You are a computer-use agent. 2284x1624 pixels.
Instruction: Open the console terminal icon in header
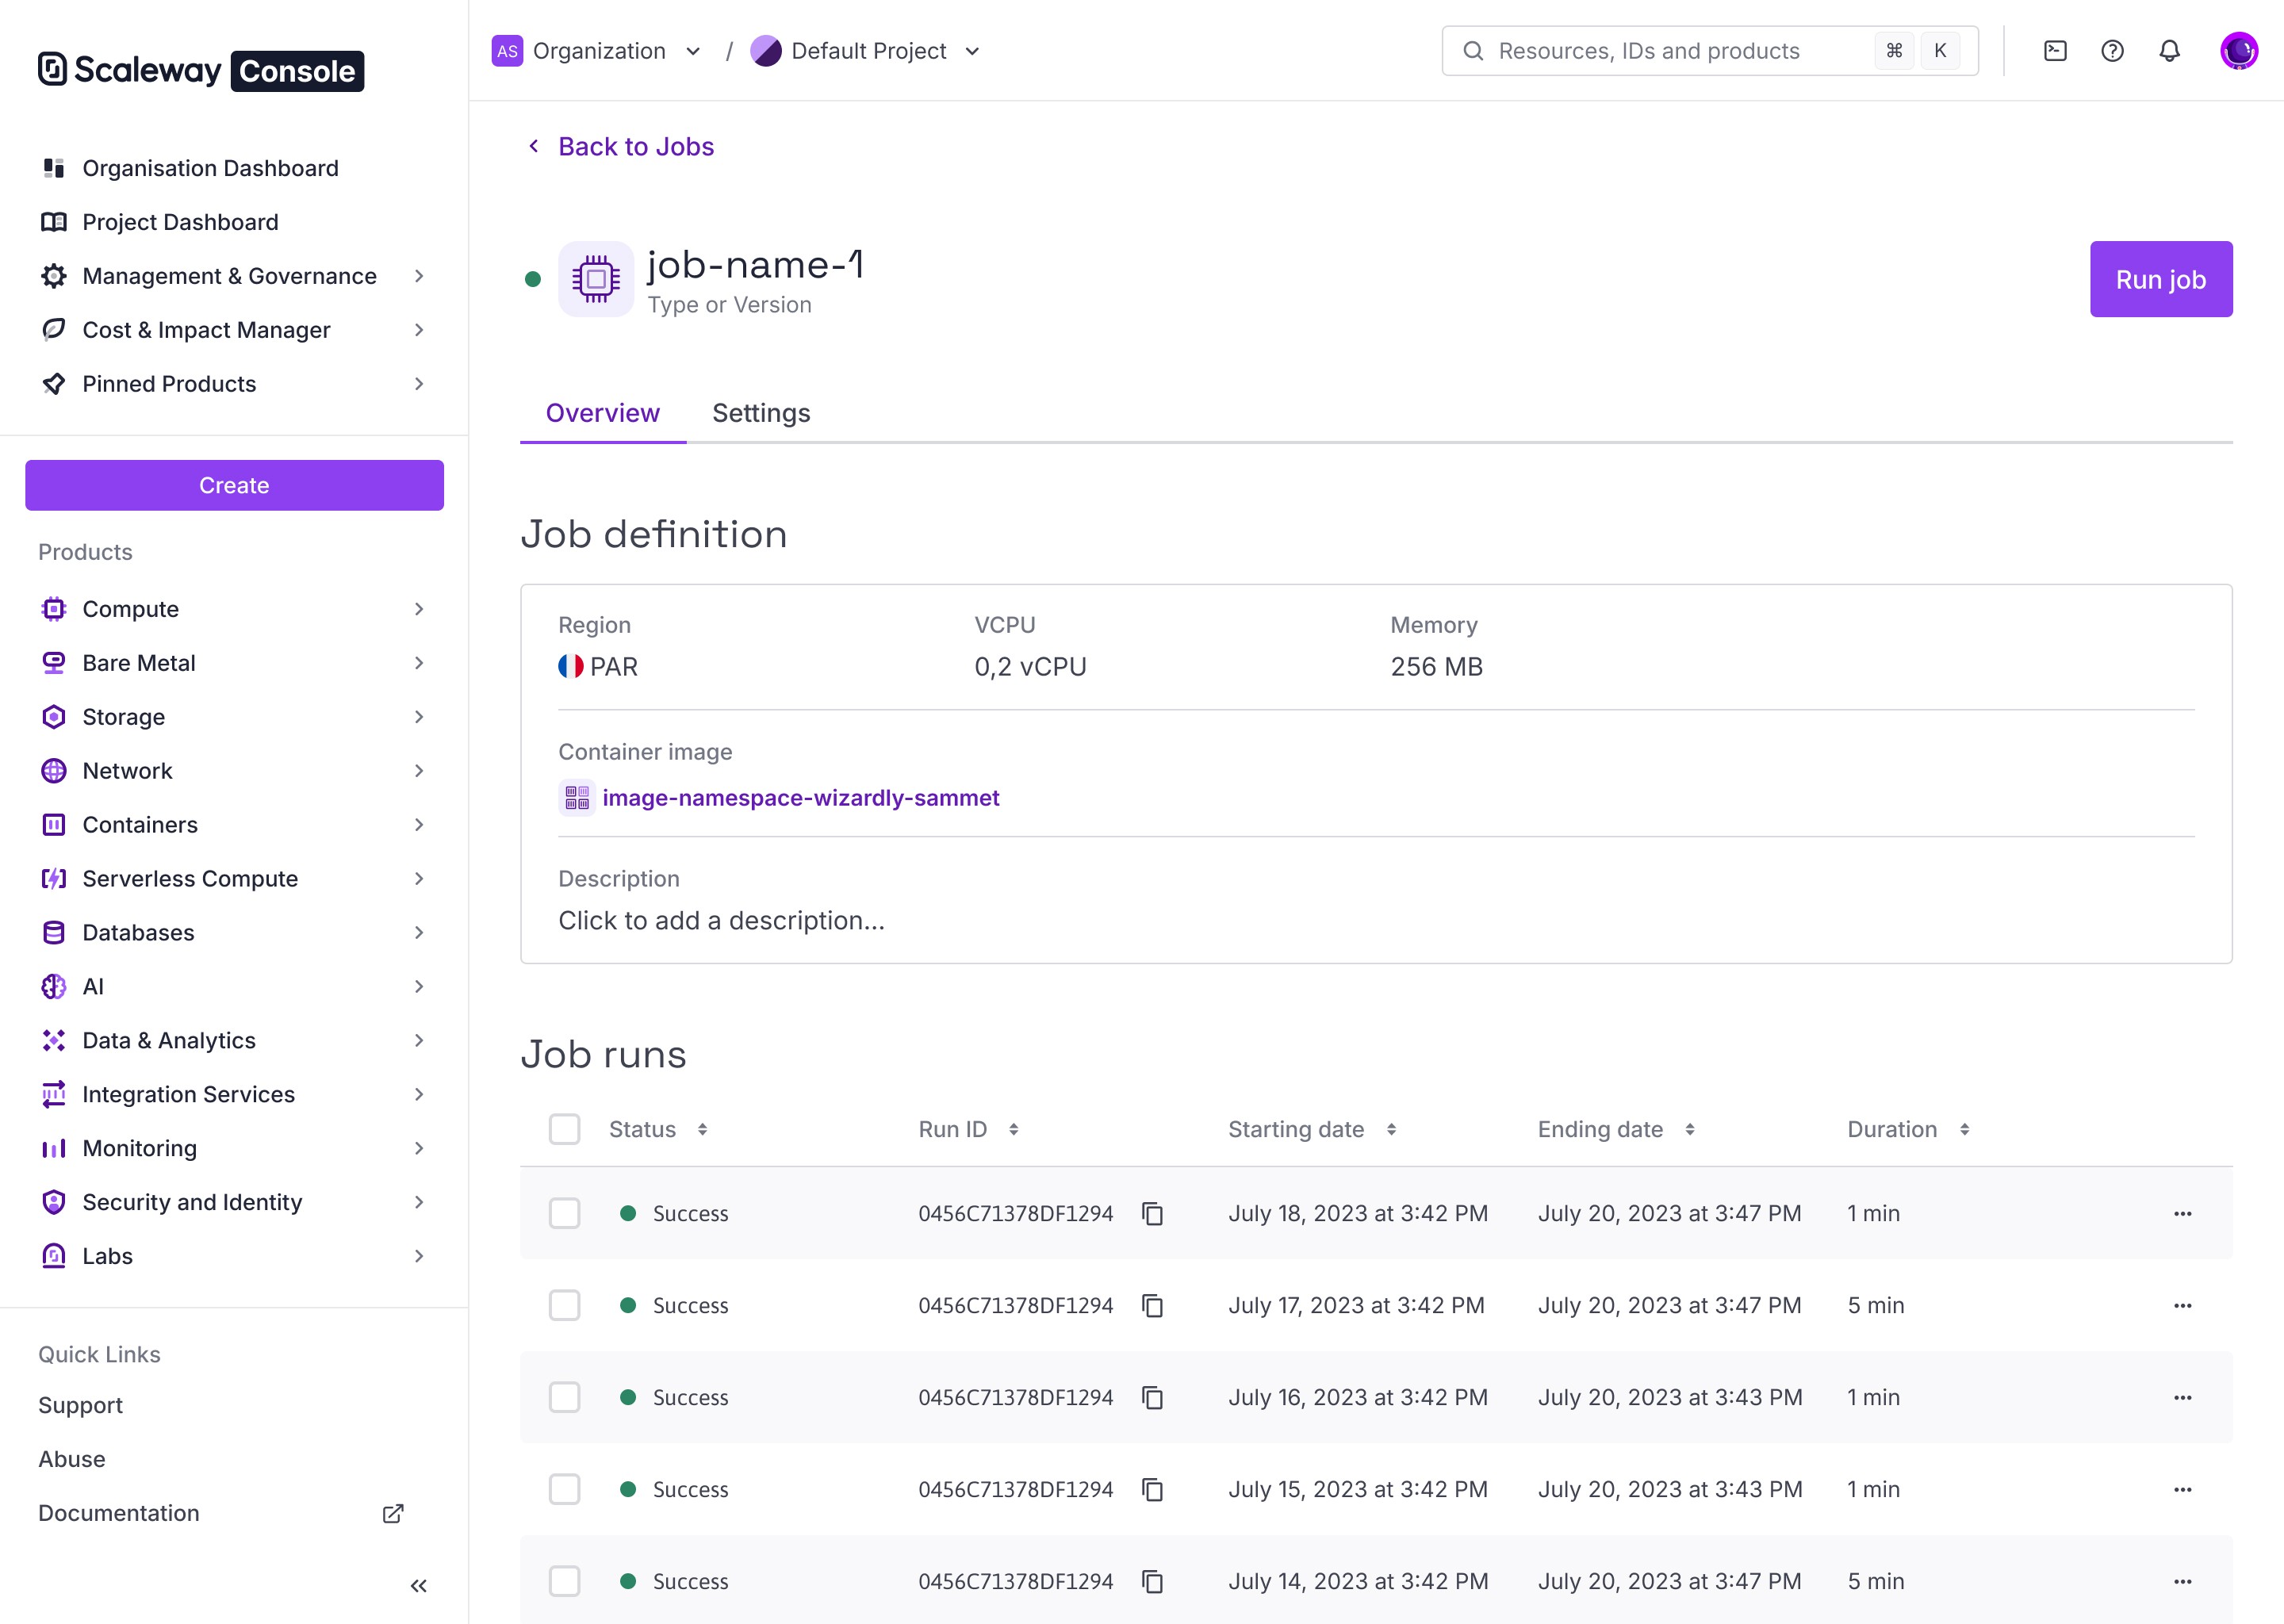[x=2055, y=51]
